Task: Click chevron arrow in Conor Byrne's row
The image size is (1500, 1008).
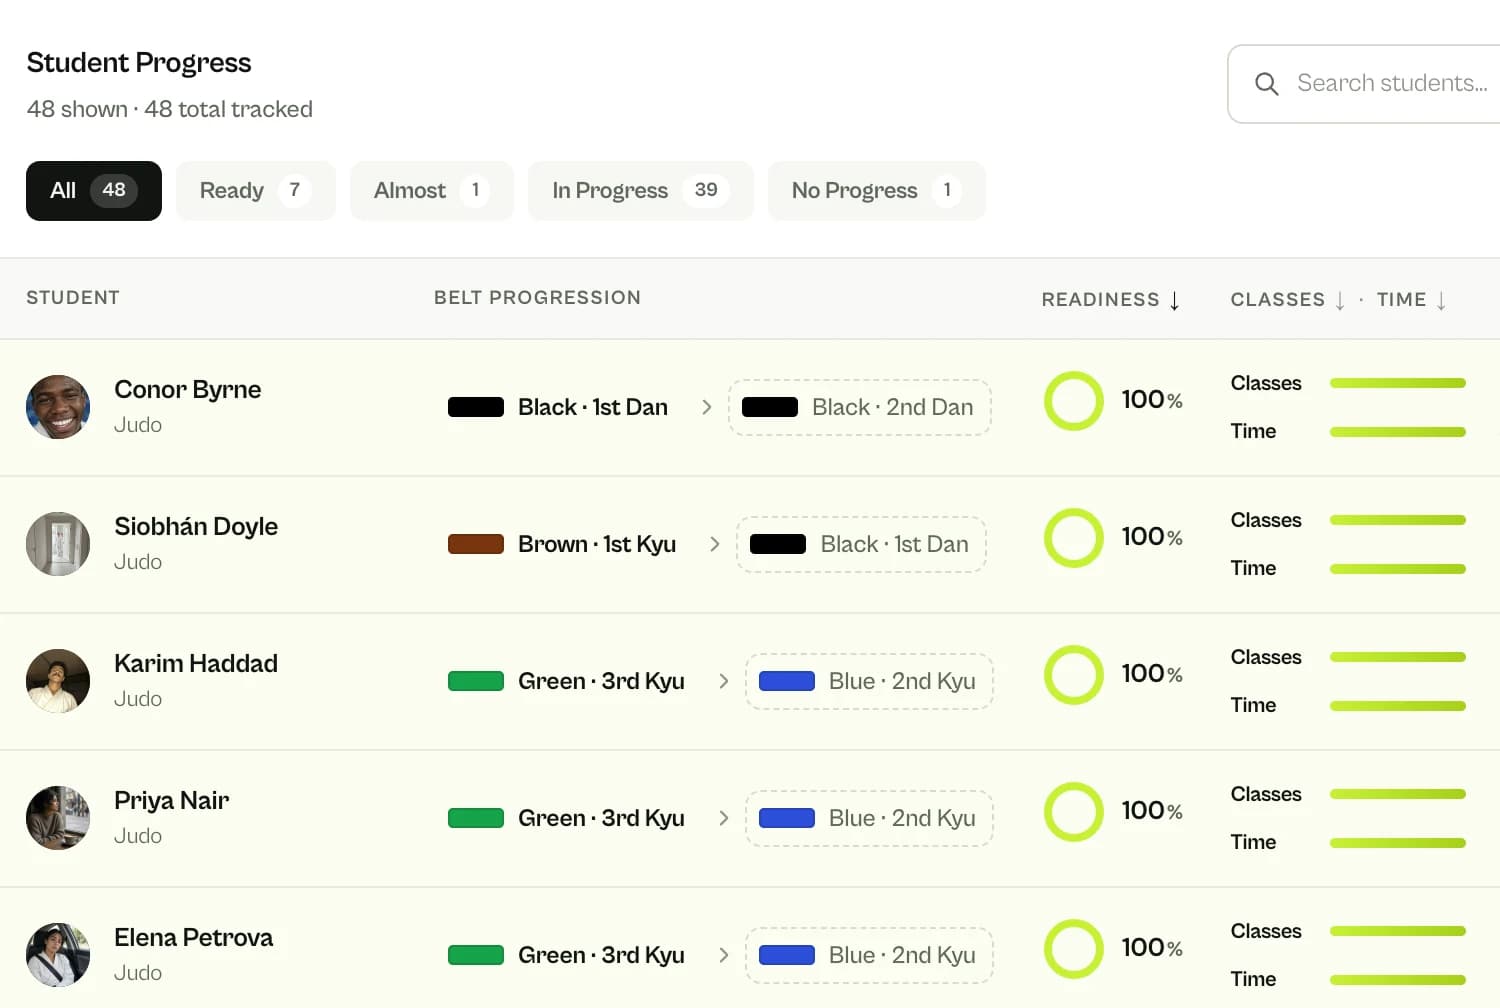Action: [x=707, y=407]
